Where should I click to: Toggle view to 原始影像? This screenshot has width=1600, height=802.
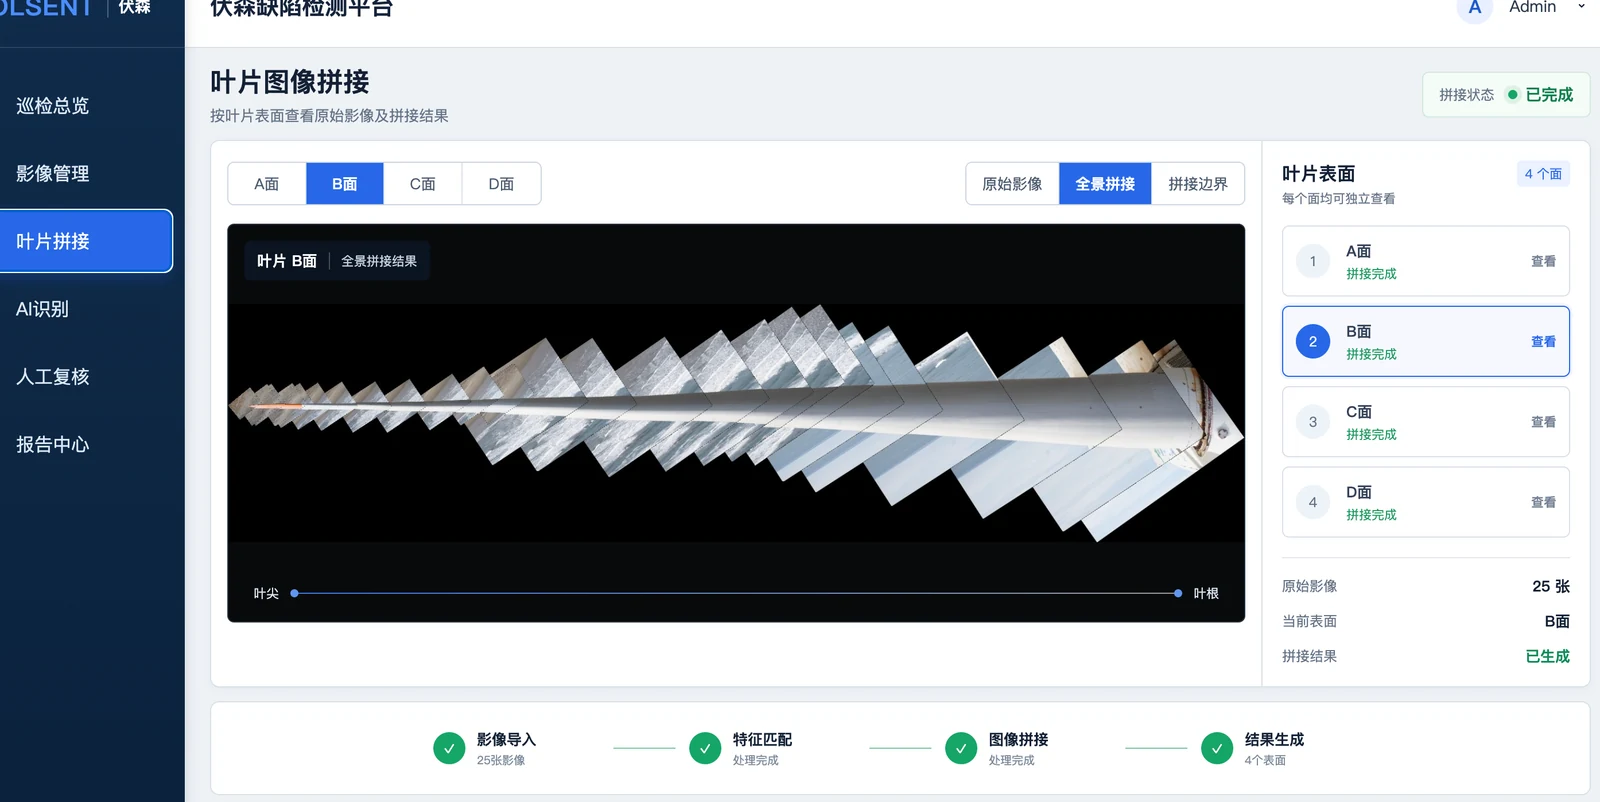tap(1012, 184)
